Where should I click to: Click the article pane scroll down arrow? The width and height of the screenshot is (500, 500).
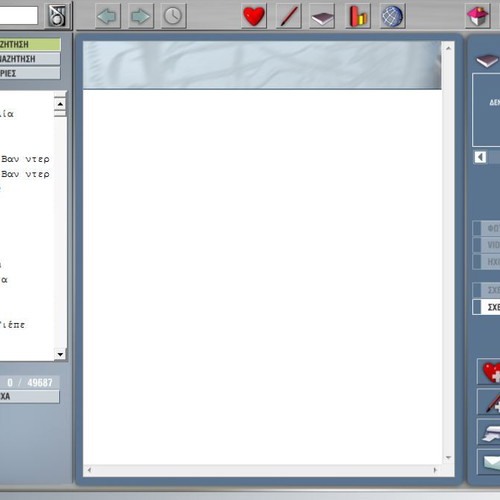pos(448,457)
